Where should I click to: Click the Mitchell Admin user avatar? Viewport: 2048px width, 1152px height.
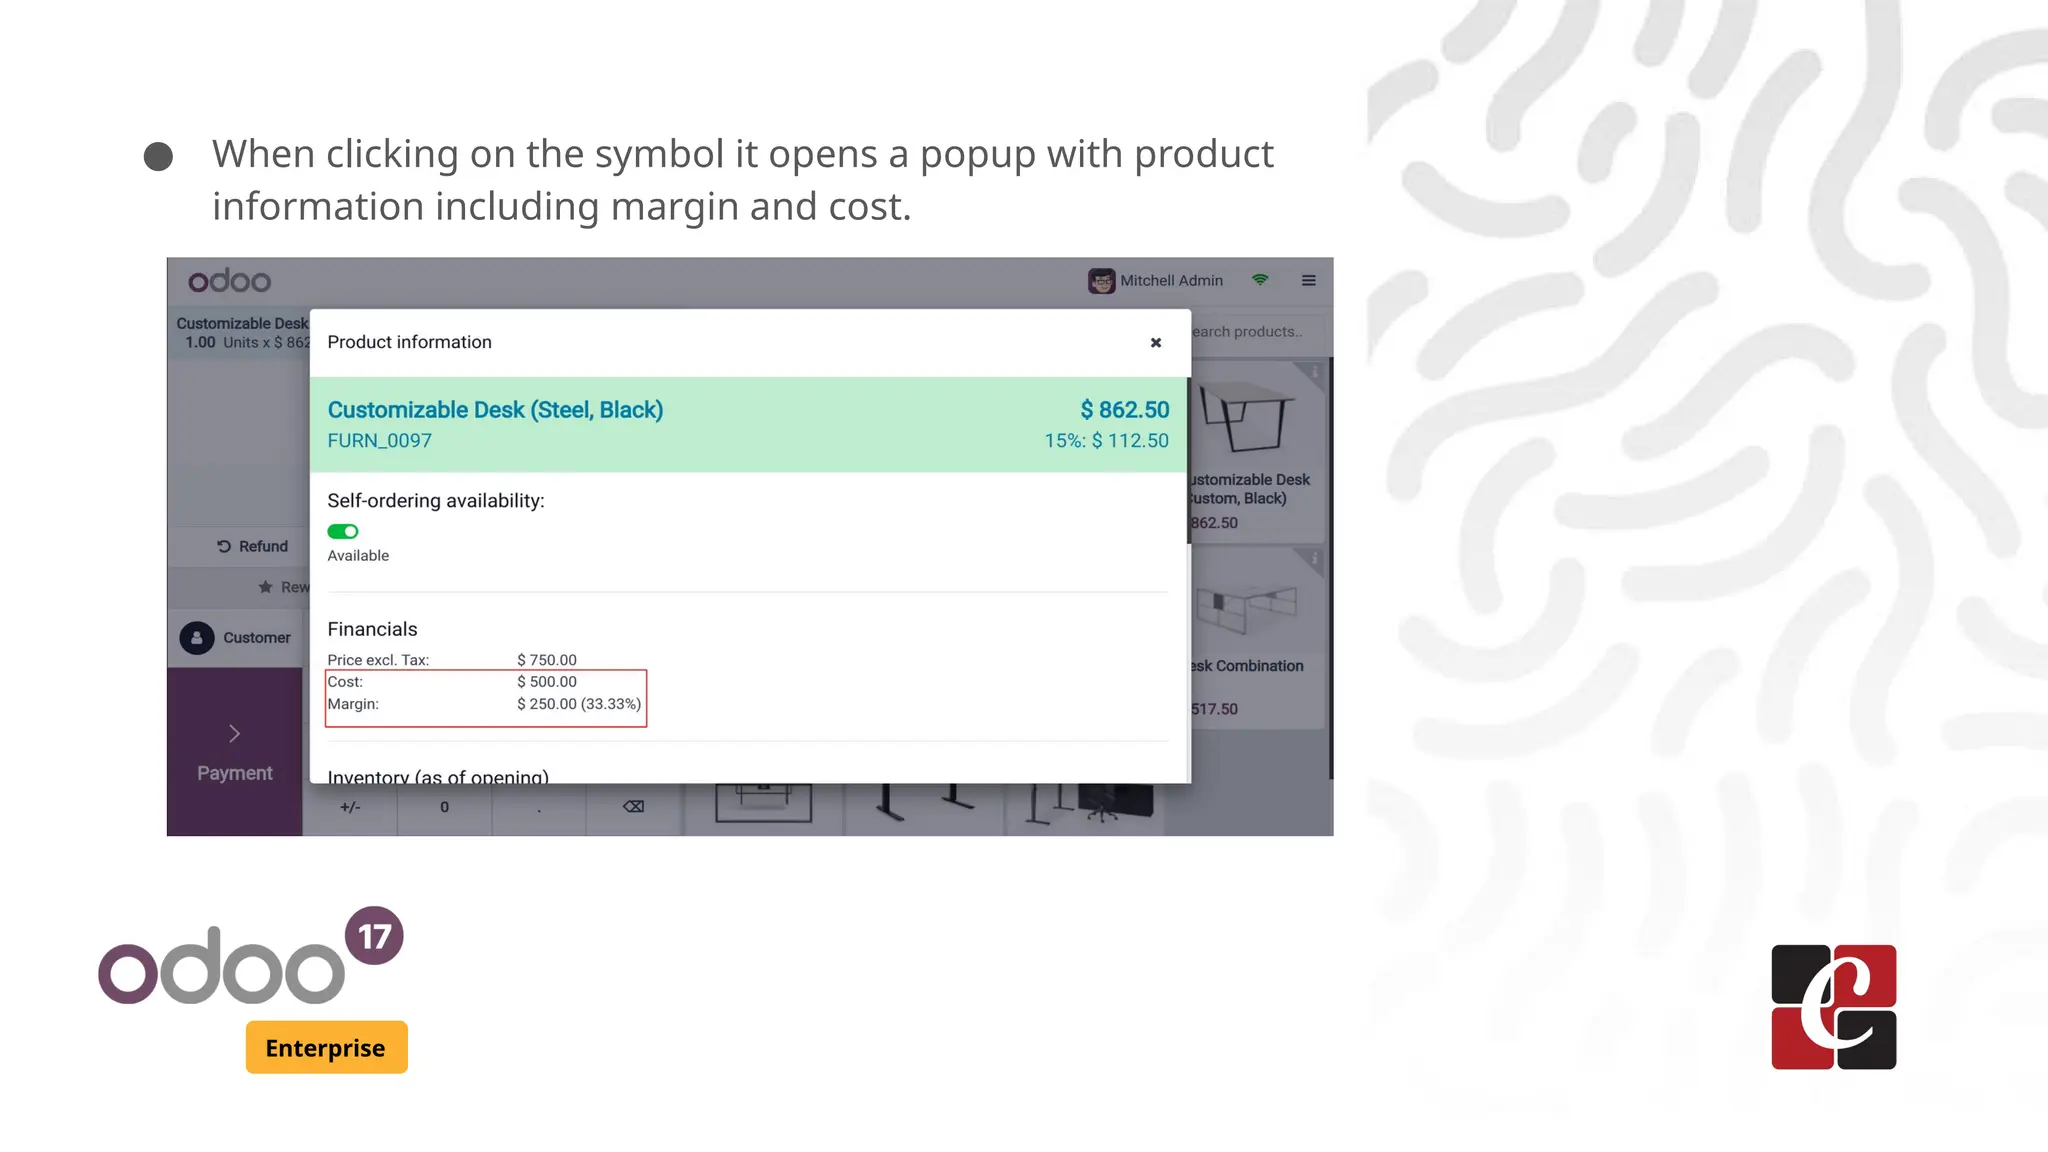point(1101,281)
